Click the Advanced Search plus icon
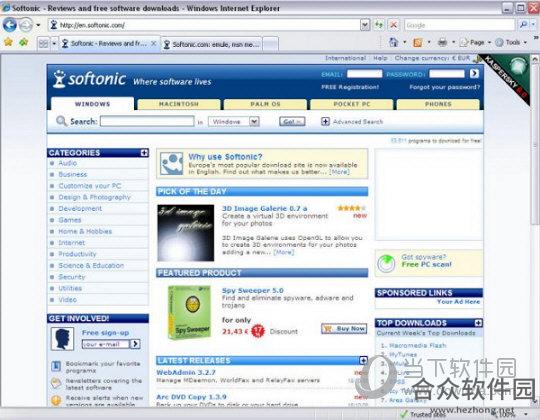 pyautogui.click(x=325, y=122)
